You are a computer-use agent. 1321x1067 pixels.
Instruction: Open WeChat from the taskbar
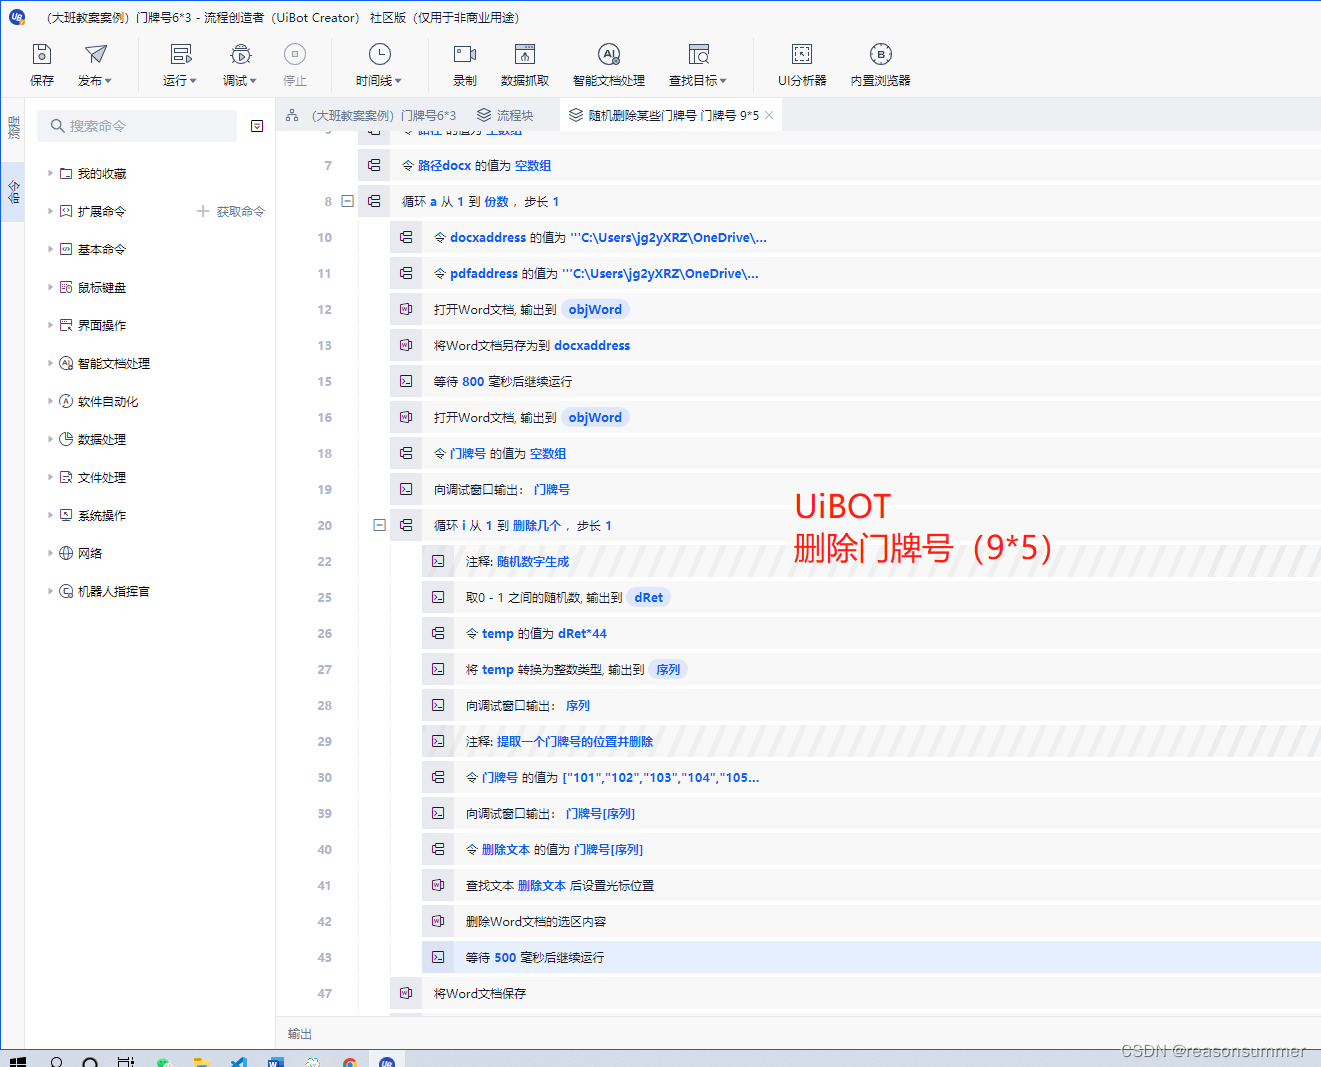pos(164,1063)
